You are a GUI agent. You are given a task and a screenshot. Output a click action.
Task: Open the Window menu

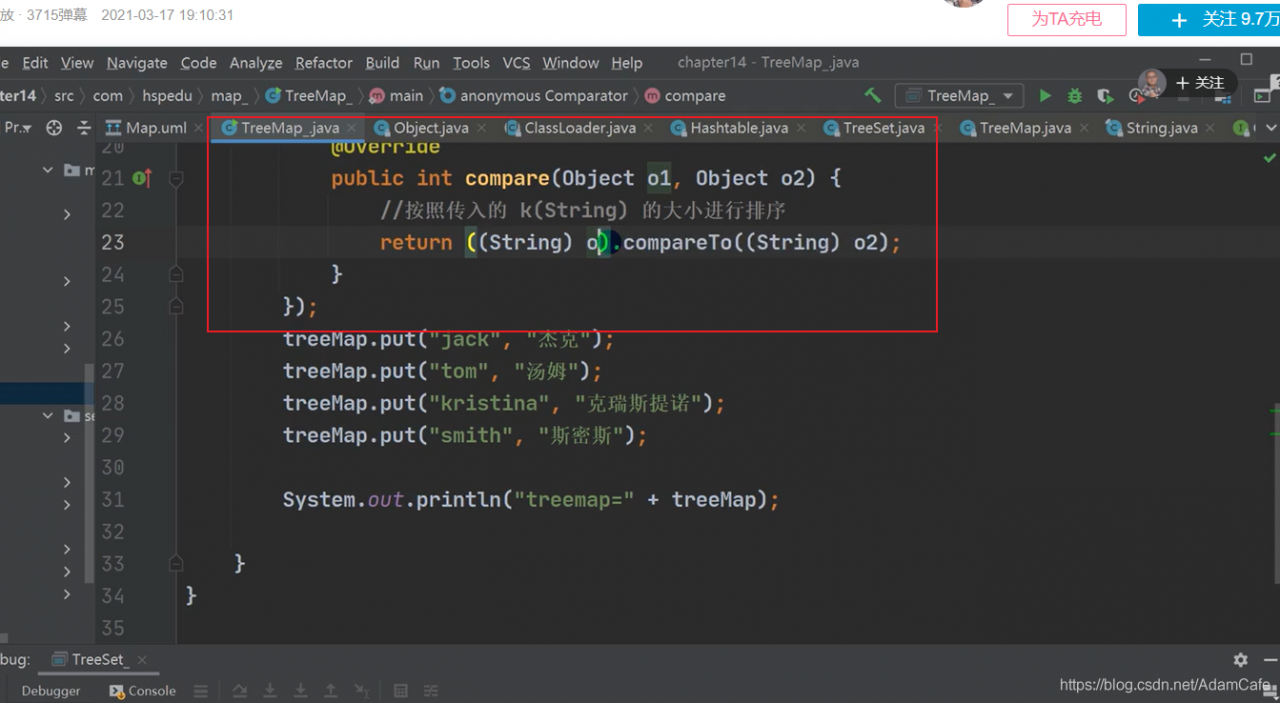pyautogui.click(x=570, y=62)
